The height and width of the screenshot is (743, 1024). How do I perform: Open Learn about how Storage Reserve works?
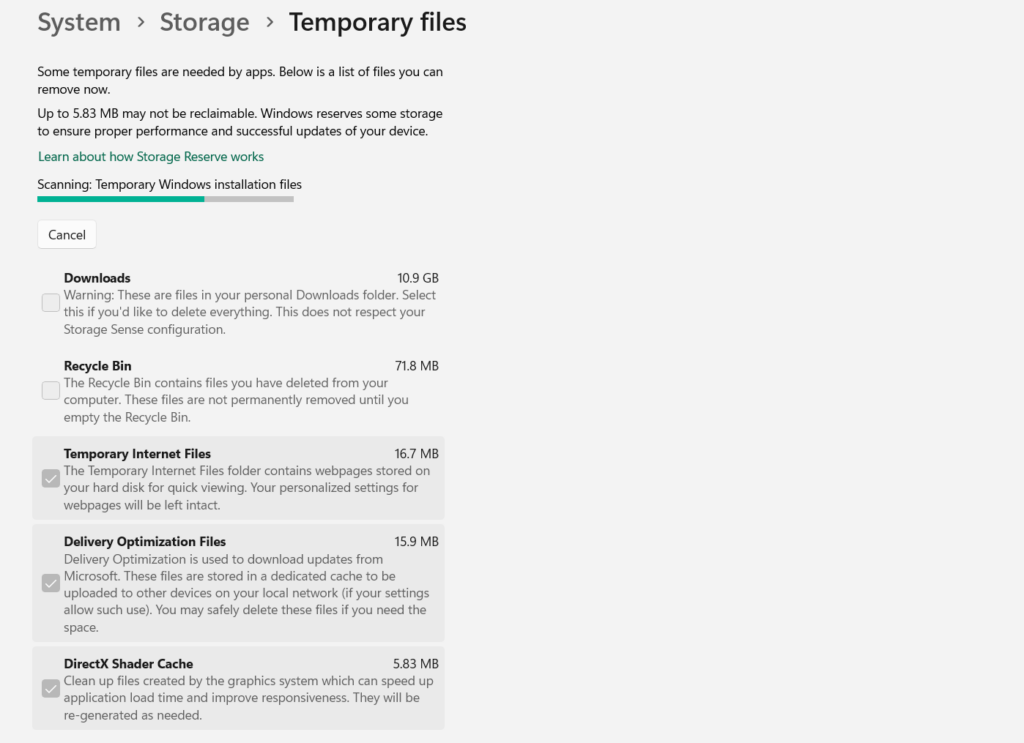[x=151, y=157]
